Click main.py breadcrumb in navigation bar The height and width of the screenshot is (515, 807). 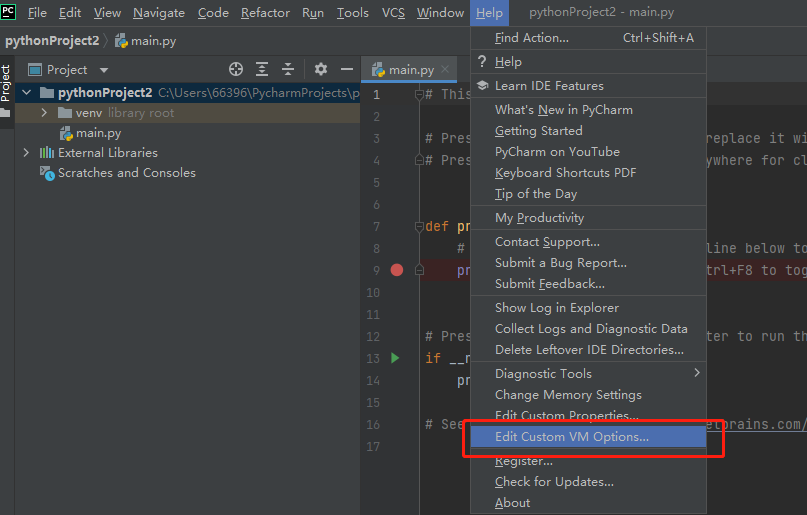click(x=146, y=41)
